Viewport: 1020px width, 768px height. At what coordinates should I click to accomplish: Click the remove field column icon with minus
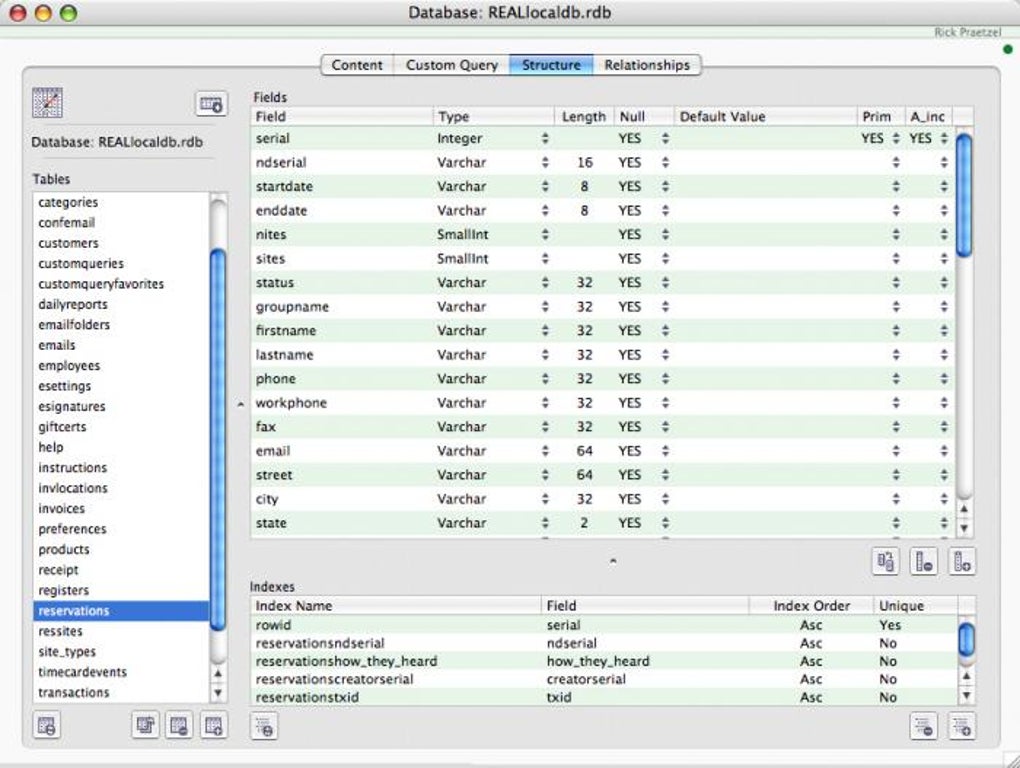point(924,561)
